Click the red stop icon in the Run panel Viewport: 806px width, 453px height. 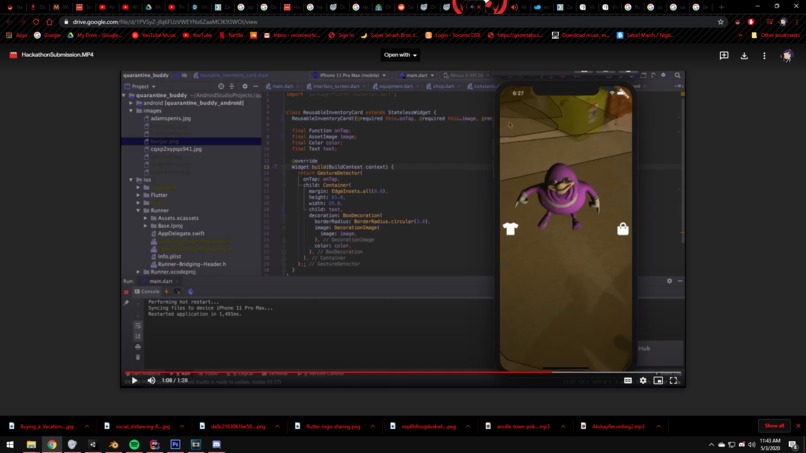click(x=126, y=292)
